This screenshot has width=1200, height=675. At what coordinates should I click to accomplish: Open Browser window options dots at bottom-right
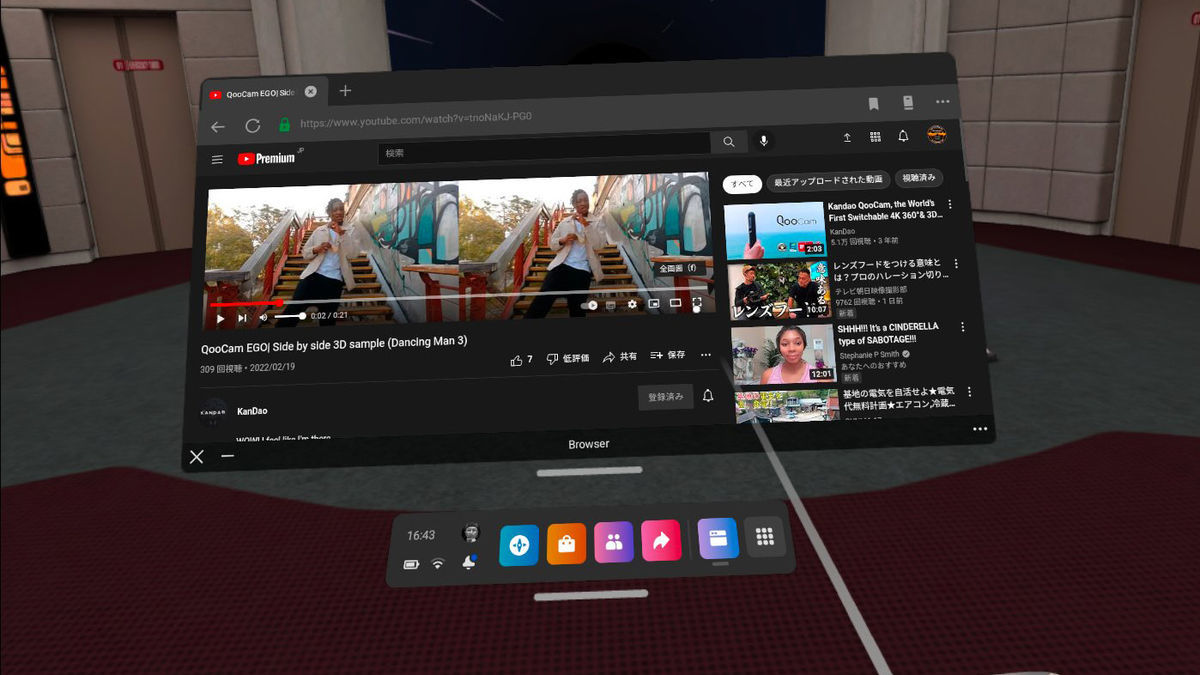pos(980,429)
